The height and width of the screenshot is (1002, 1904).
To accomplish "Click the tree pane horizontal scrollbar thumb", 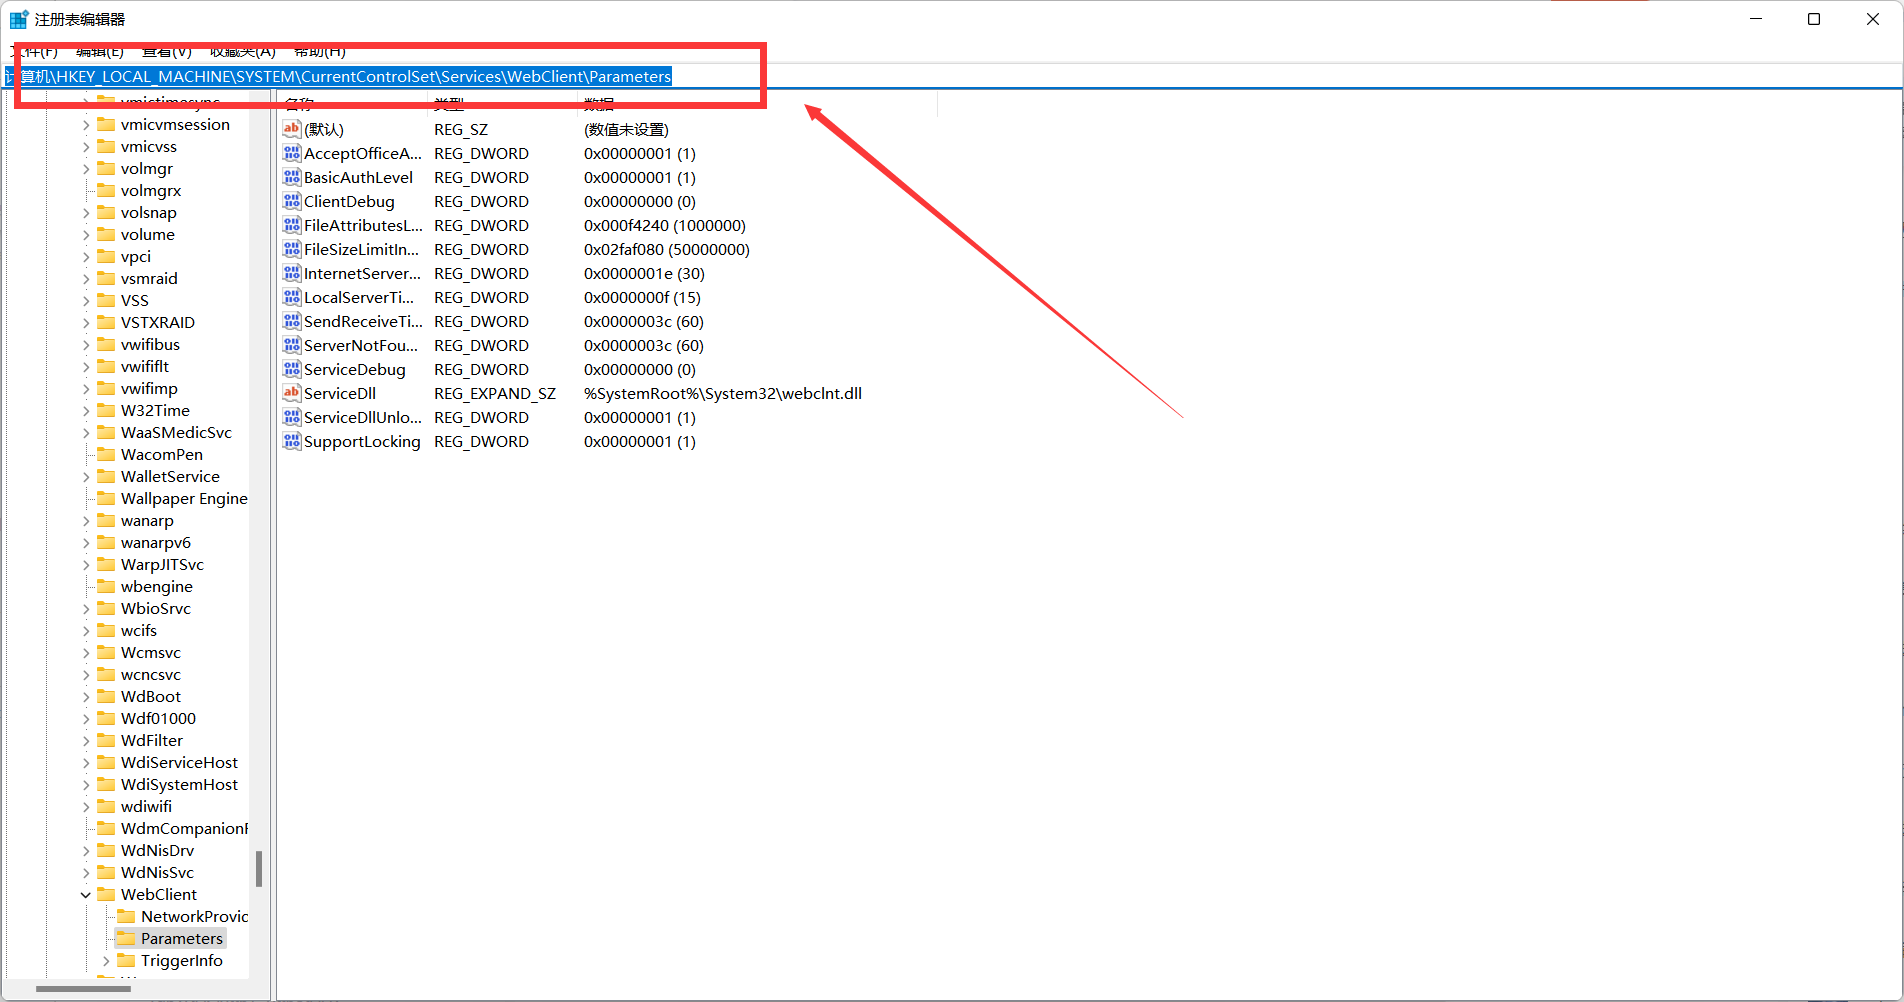I will point(83,989).
